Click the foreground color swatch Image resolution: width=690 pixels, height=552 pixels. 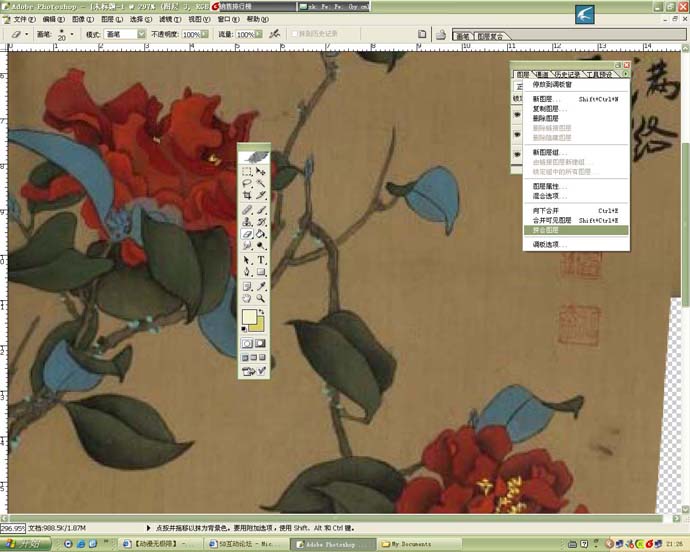pos(249,316)
